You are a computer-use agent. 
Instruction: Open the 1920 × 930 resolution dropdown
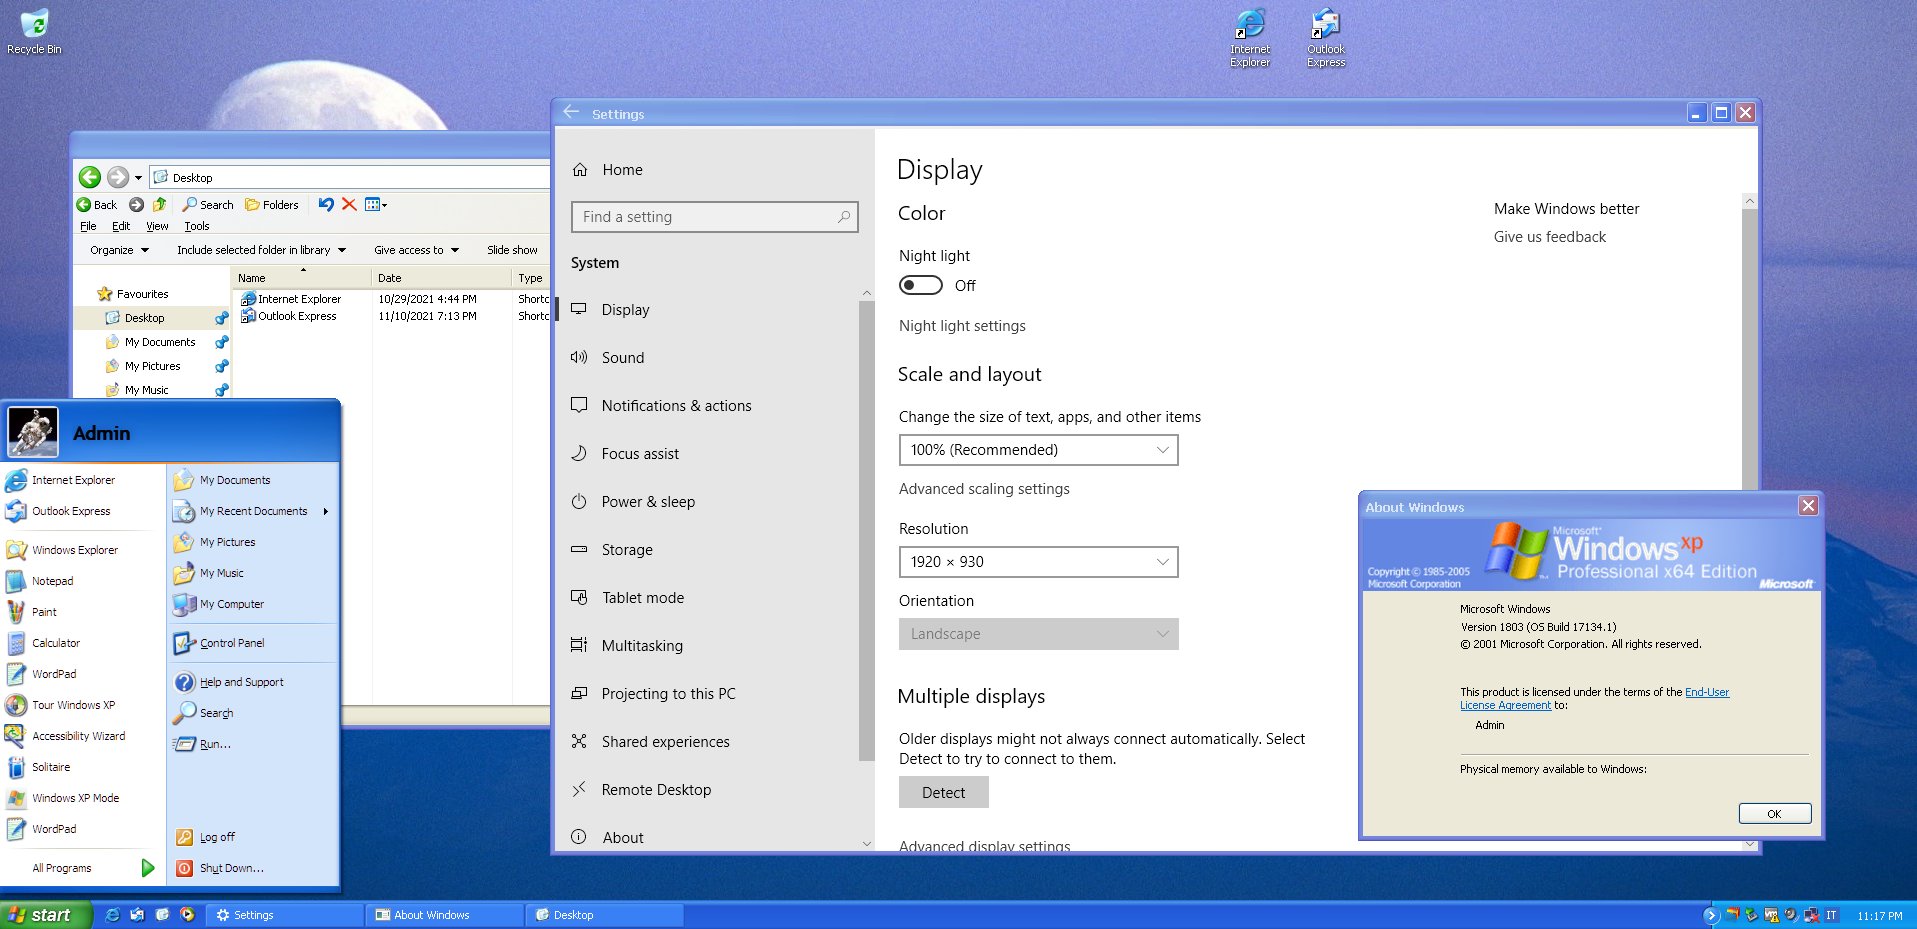[1038, 562]
